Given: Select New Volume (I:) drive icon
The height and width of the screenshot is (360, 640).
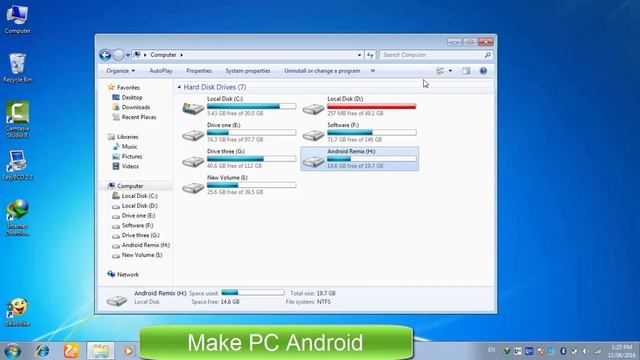Looking at the screenshot, I should pyautogui.click(x=193, y=188).
